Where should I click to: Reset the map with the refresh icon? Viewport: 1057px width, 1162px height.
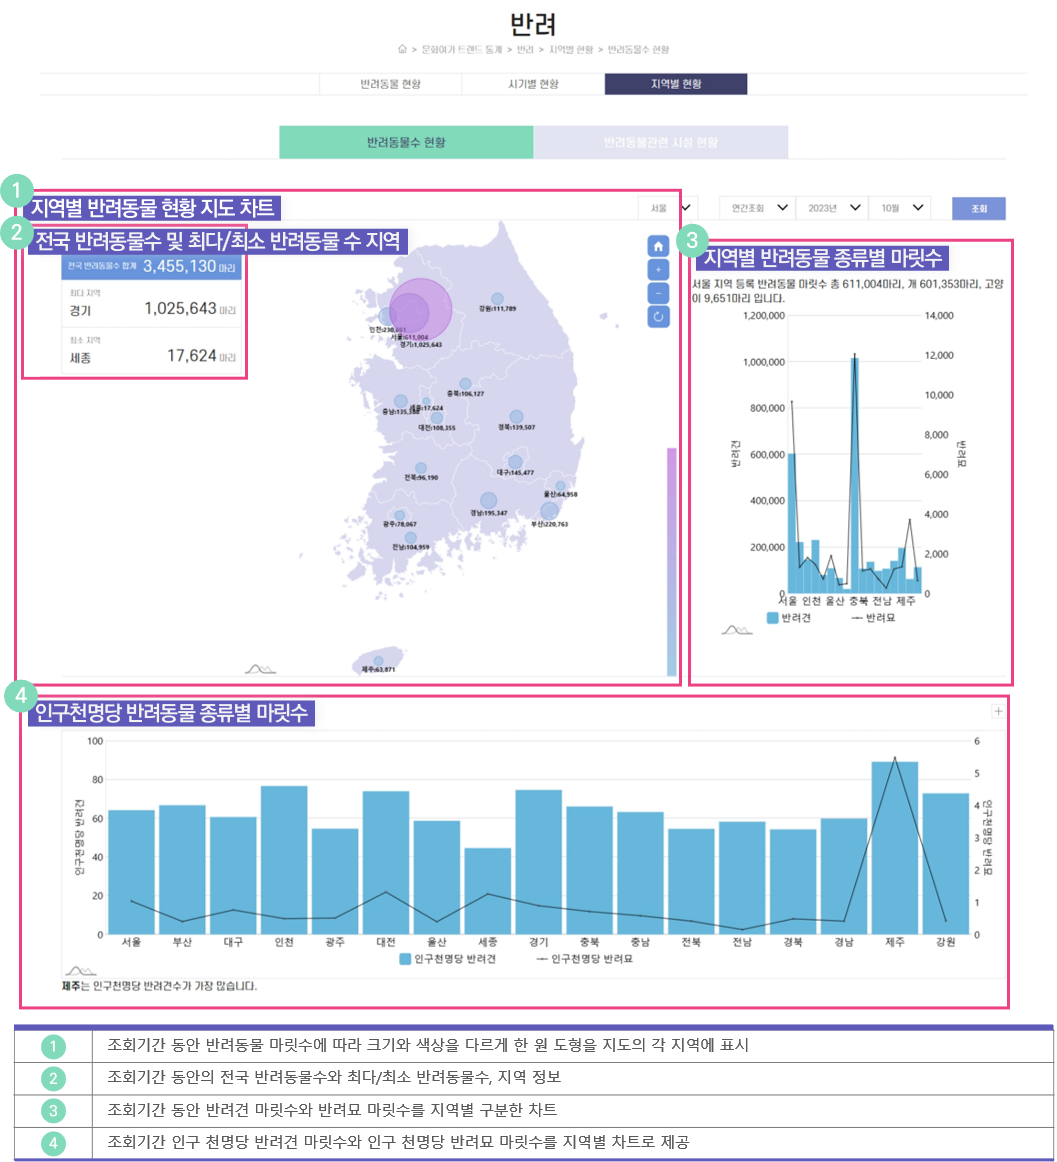click(x=658, y=317)
